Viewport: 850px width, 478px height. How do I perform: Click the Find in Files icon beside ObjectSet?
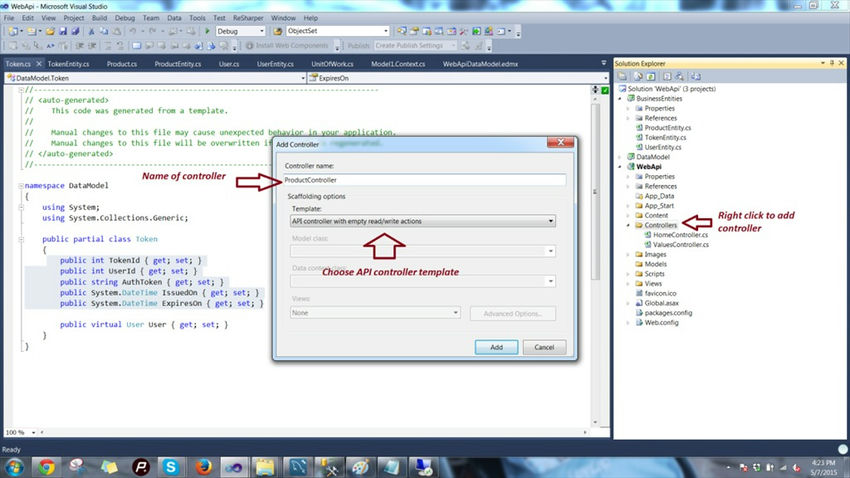click(x=278, y=31)
